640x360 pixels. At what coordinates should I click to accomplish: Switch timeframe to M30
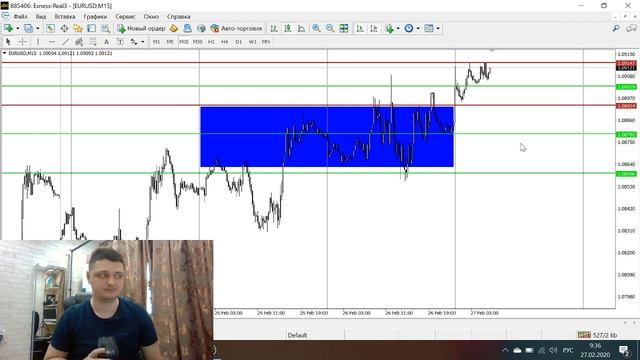[x=198, y=42]
